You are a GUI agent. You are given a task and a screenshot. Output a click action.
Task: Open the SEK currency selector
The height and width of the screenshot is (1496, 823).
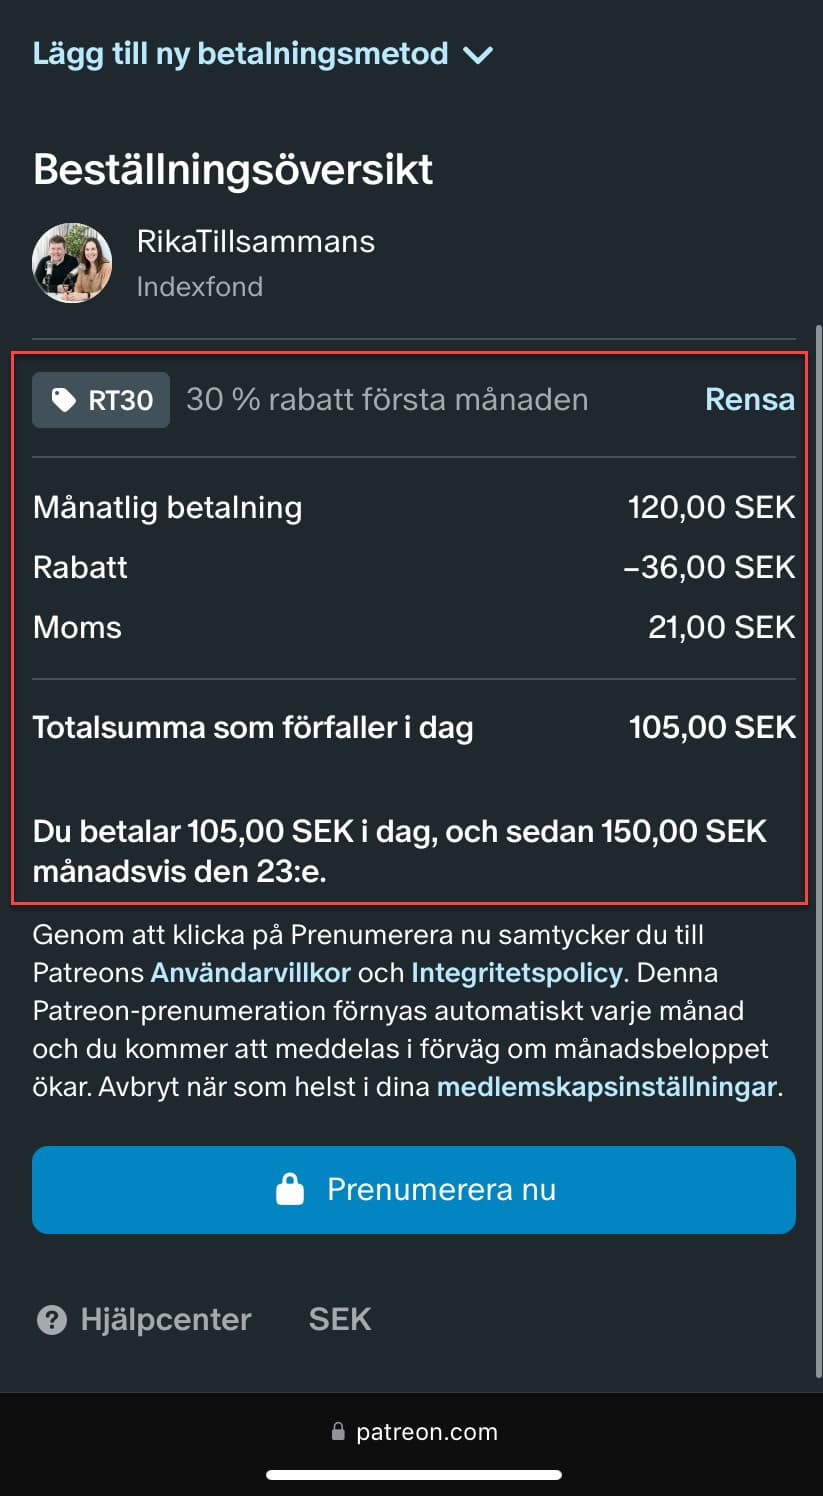[340, 1320]
